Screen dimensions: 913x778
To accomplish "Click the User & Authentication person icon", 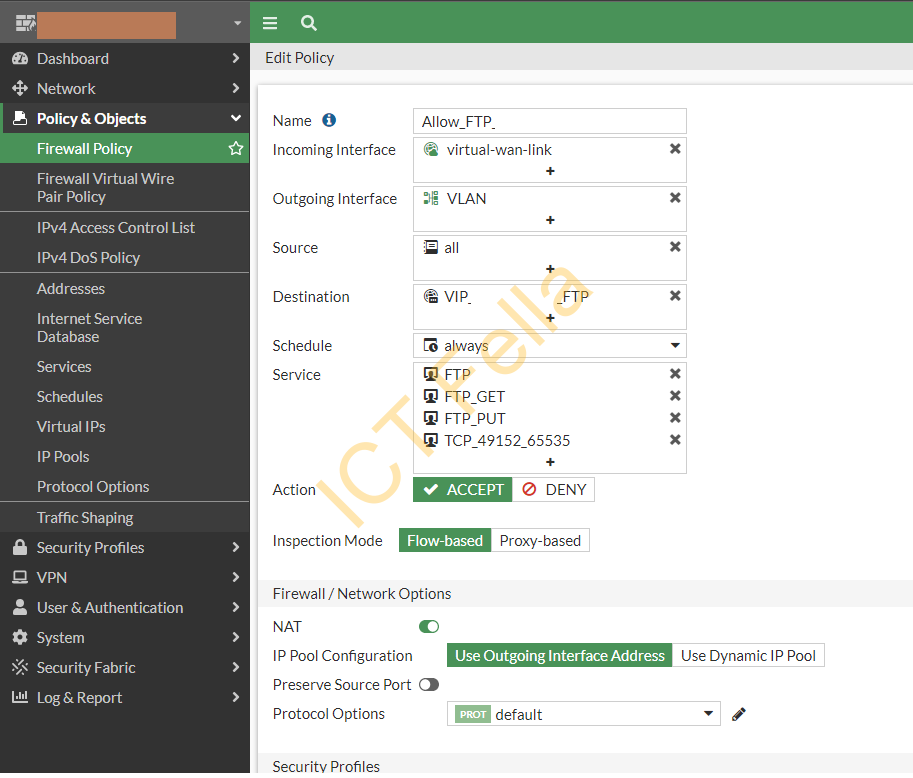I will click(x=20, y=607).
